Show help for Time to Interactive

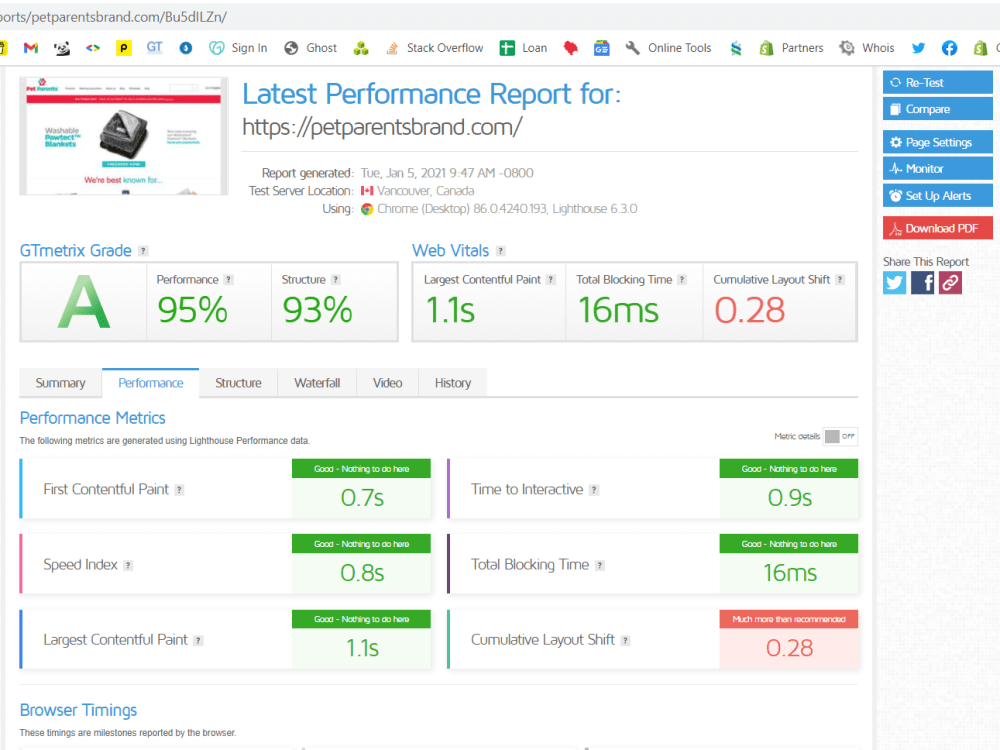(594, 490)
